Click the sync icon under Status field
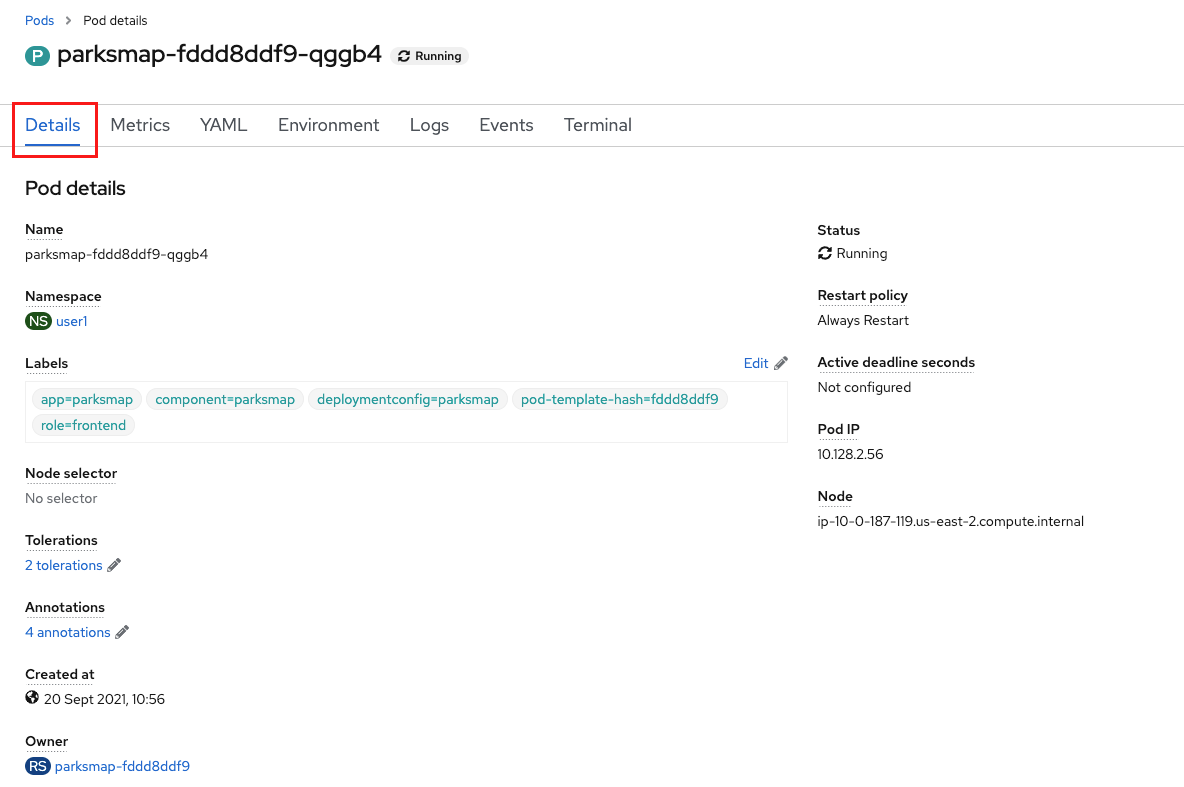This screenshot has width=1184, height=787. click(825, 253)
